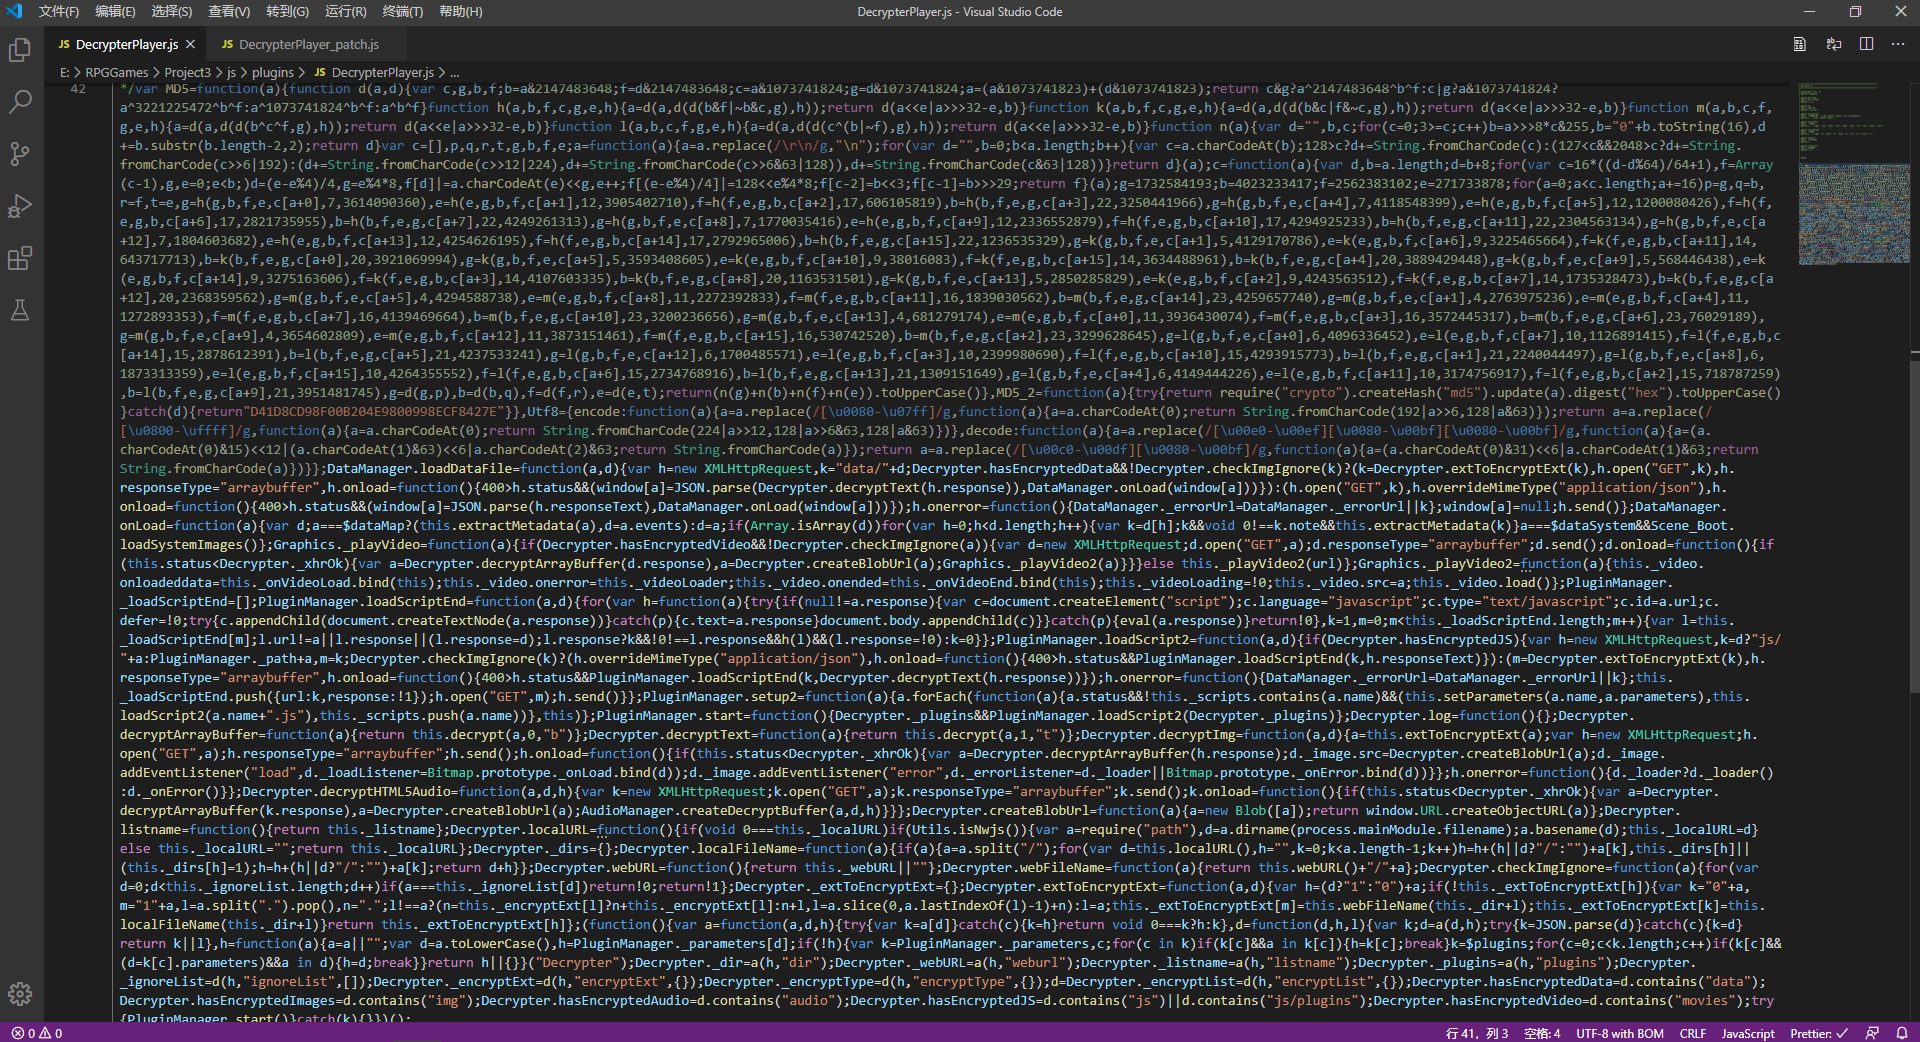
Task: Open the Explorer view in activity bar
Action: click(20, 50)
